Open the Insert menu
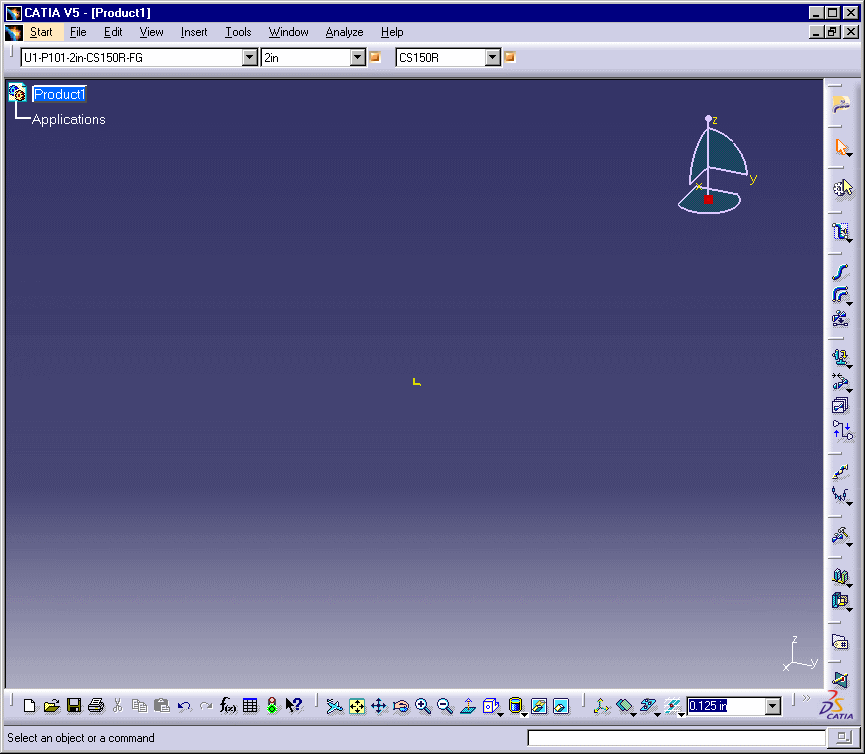 click(194, 32)
